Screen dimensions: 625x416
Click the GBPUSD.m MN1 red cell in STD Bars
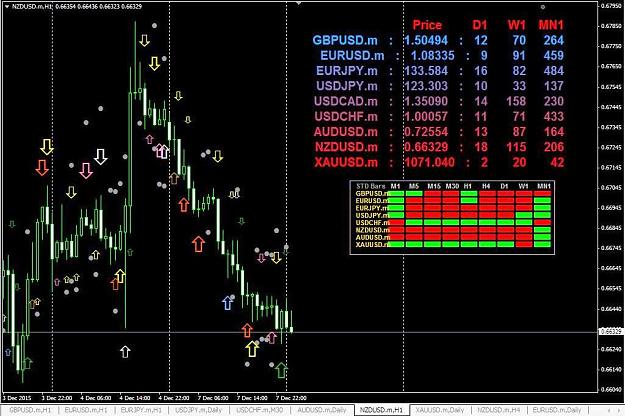542,194
